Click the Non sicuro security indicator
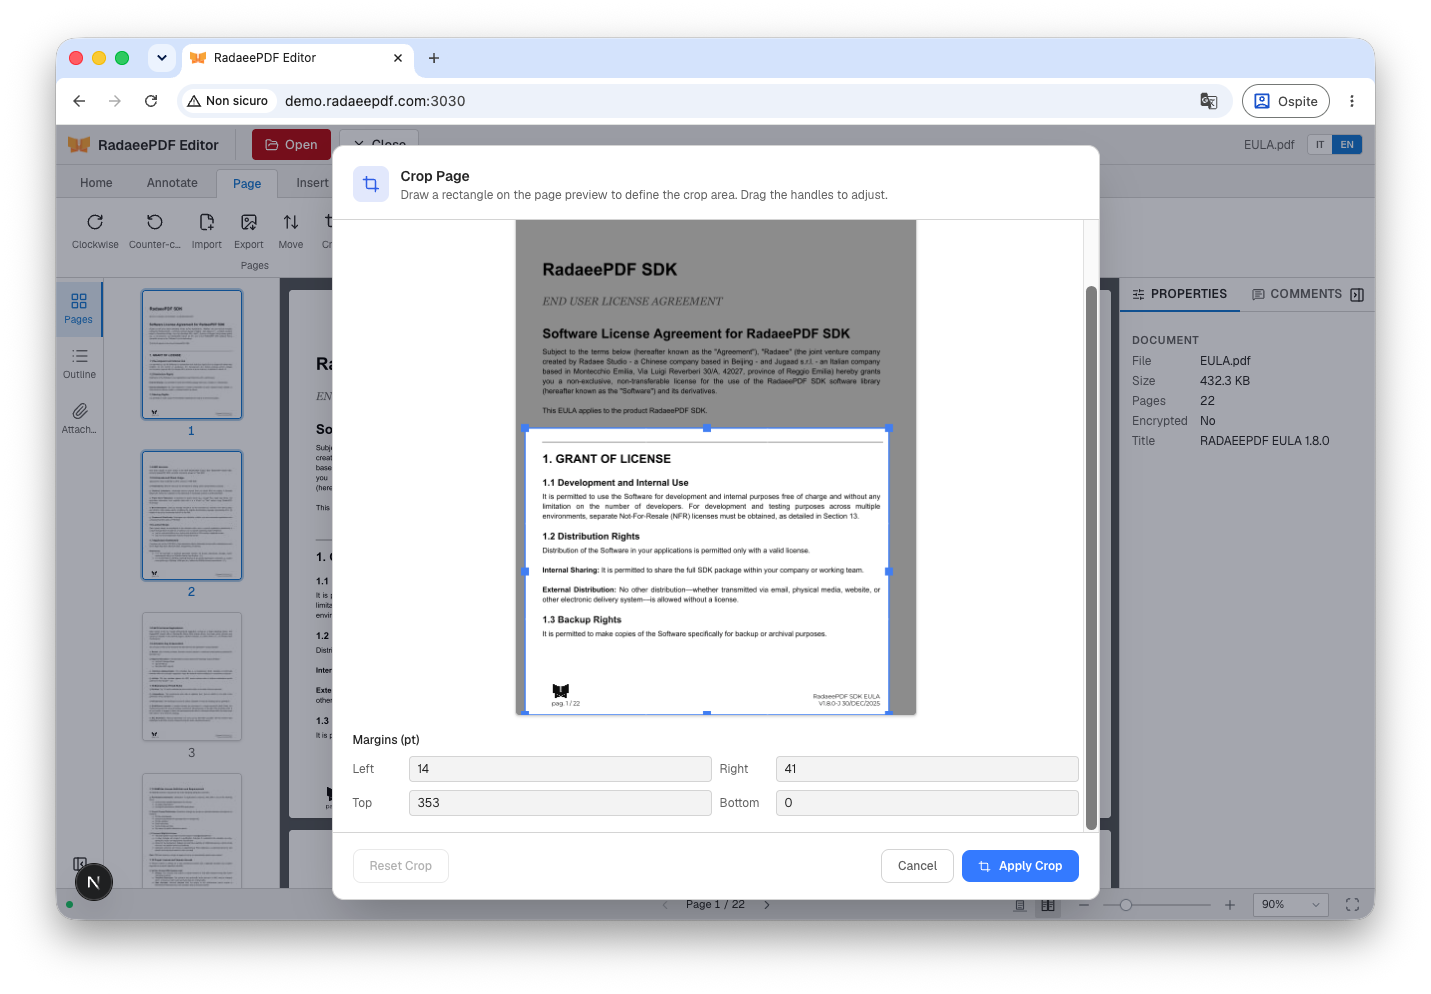1431x994 pixels. 228,101
